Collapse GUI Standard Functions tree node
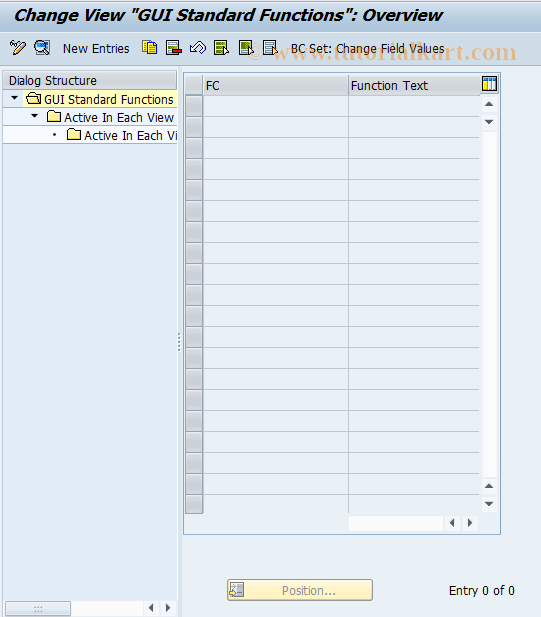 pyautogui.click(x=15, y=98)
